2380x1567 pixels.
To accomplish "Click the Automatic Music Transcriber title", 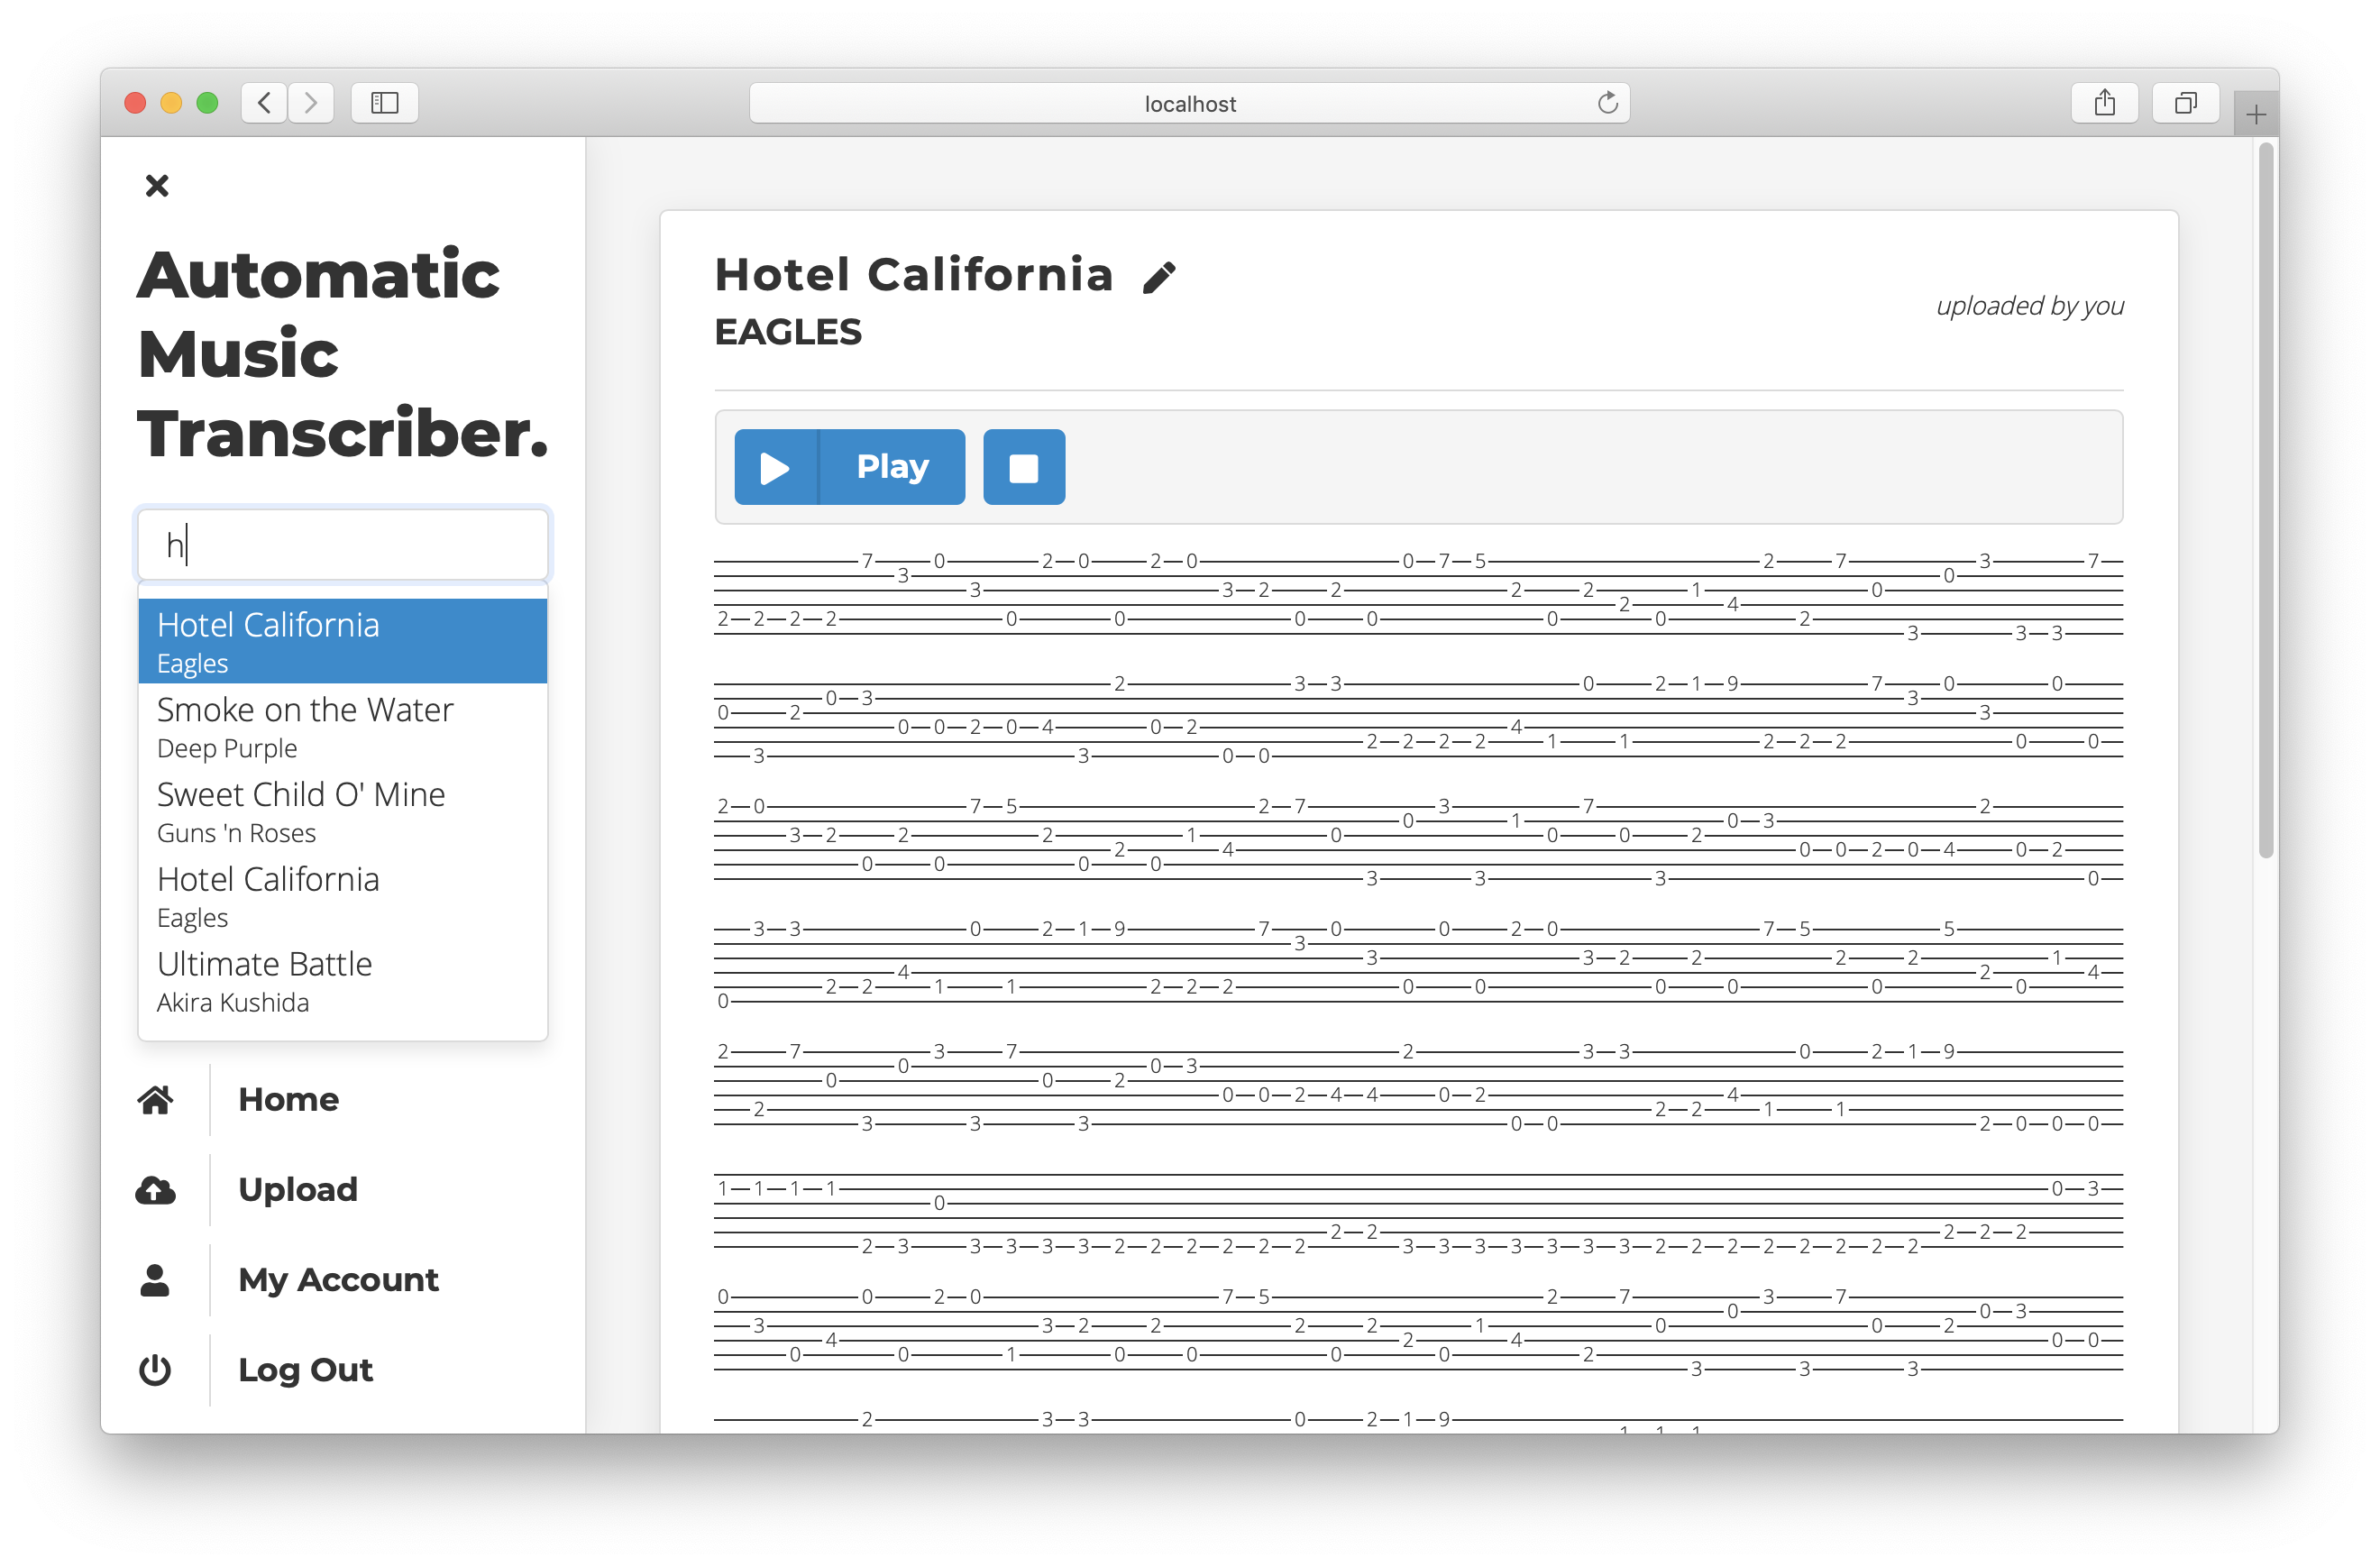I will (x=343, y=354).
